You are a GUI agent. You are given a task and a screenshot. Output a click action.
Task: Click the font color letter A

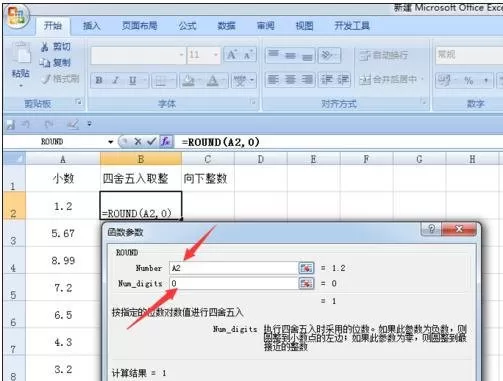click(213, 80)
